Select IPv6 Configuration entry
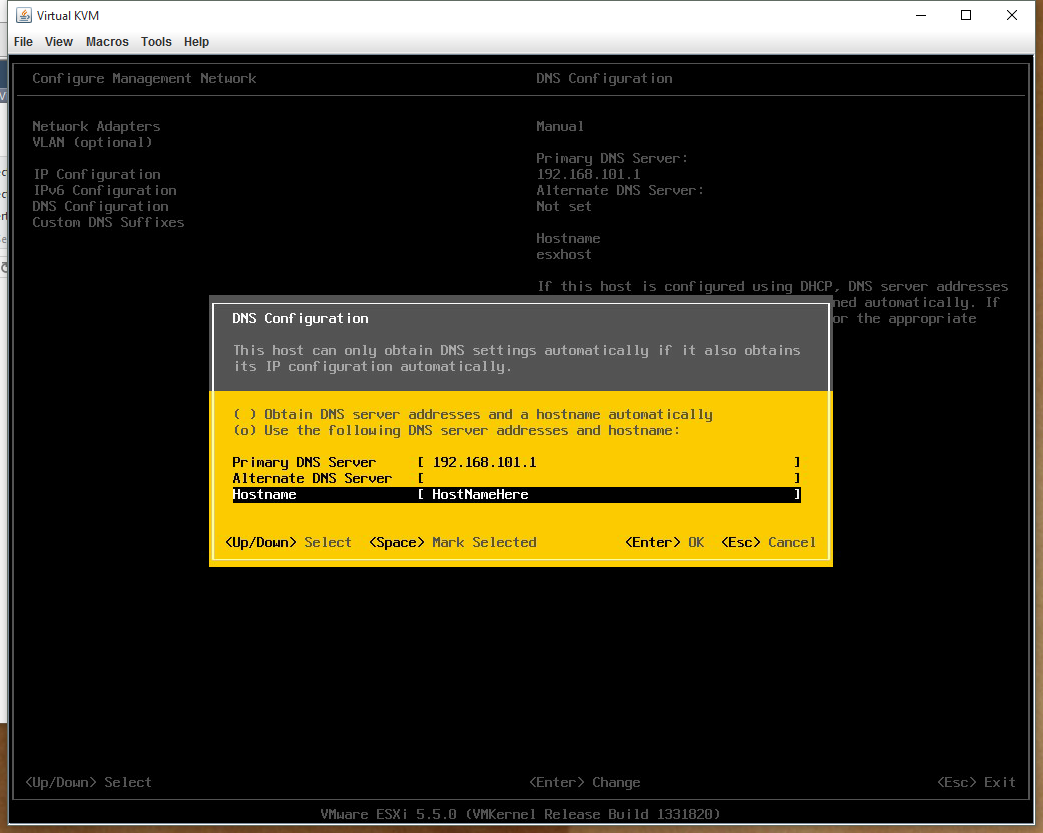This screenshot has width=1043, height=833. [x=104, y=190]
